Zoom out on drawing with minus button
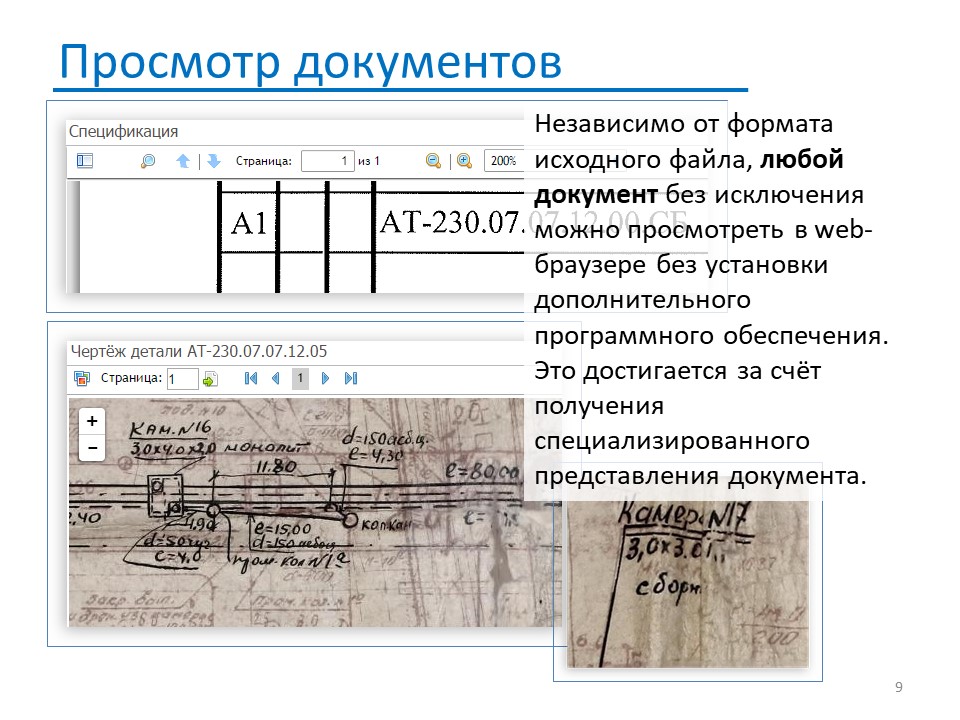960x720 pixels. [x=92, y=448]
